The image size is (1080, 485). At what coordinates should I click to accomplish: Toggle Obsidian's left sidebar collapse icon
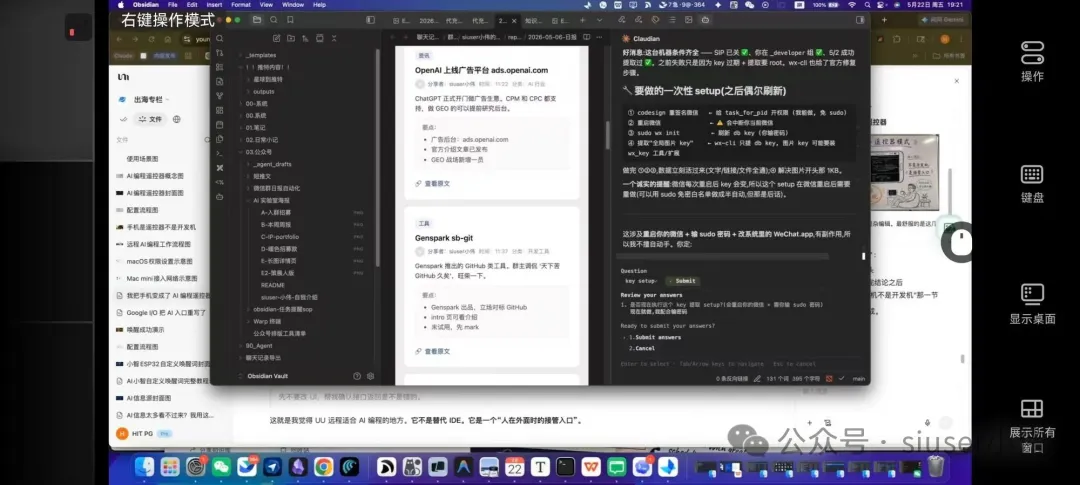tap(371, 20)
